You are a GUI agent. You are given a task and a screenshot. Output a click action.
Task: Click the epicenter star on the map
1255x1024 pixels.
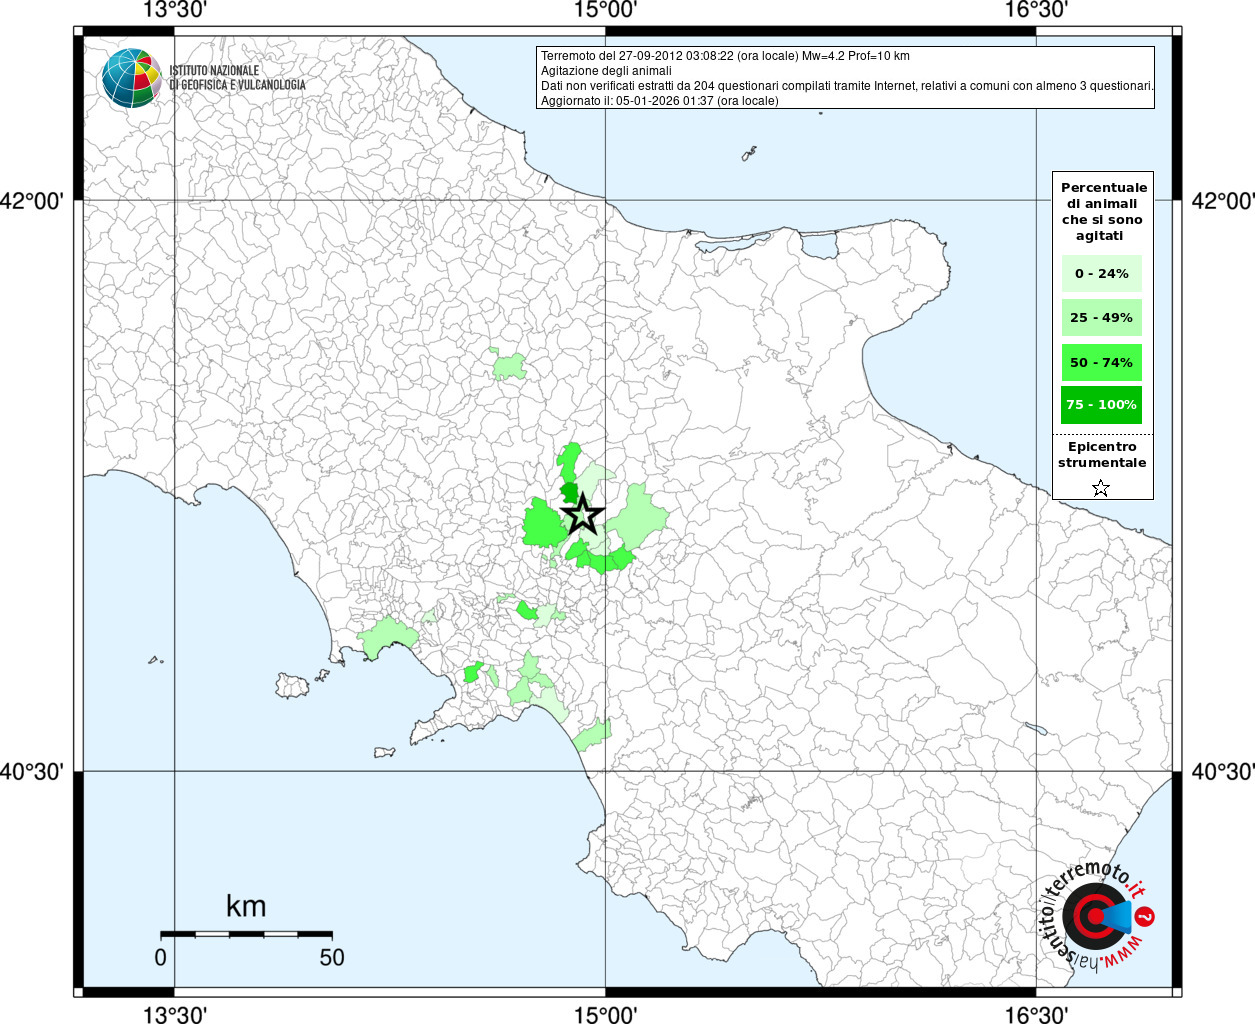click(x=582, y=516)
